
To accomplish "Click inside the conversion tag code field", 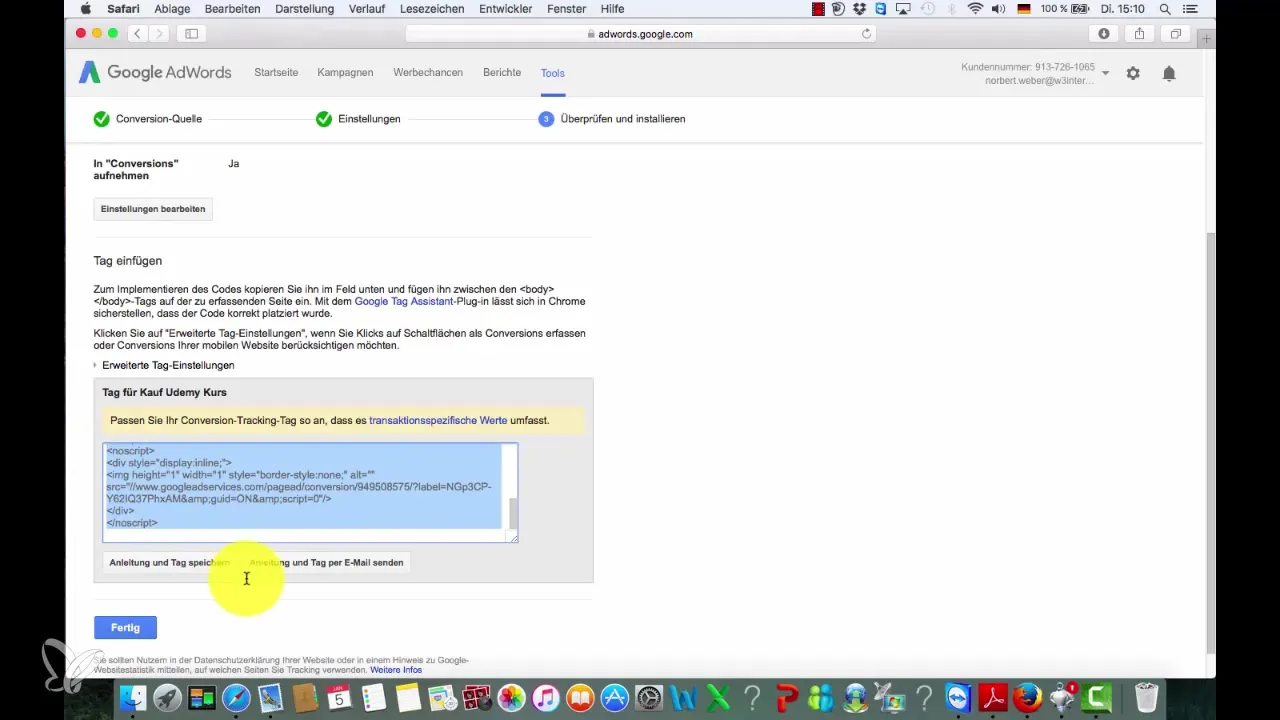I will 310,492.
